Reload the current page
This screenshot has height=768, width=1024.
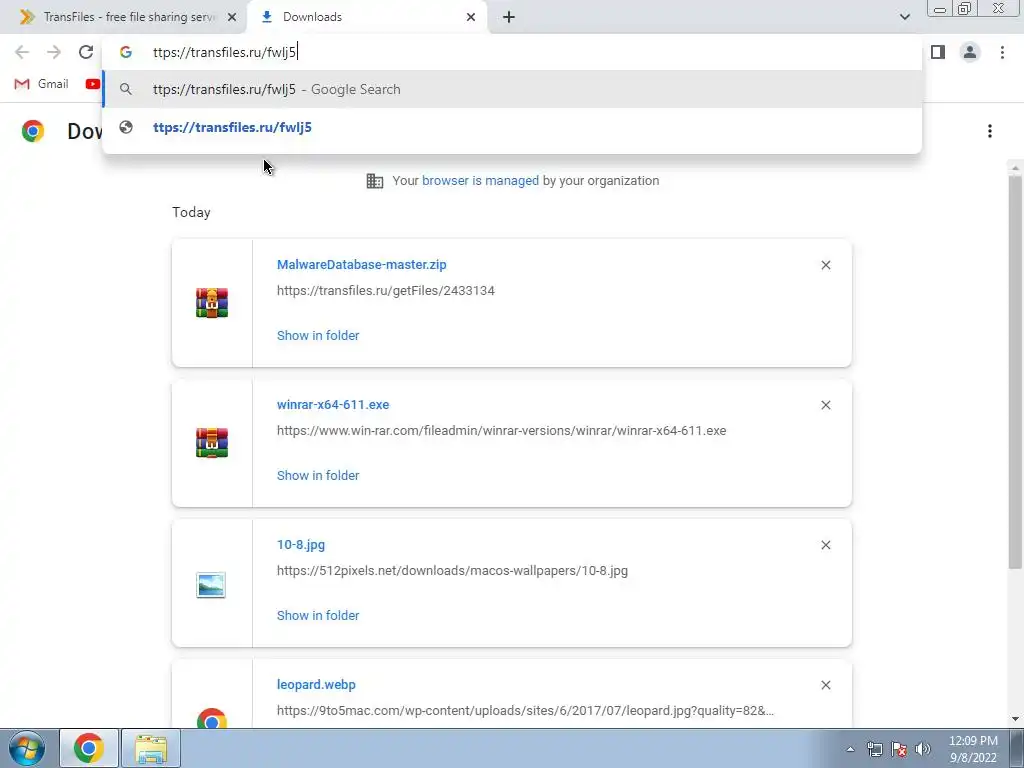pyautogui.click(x=86, y=52)
